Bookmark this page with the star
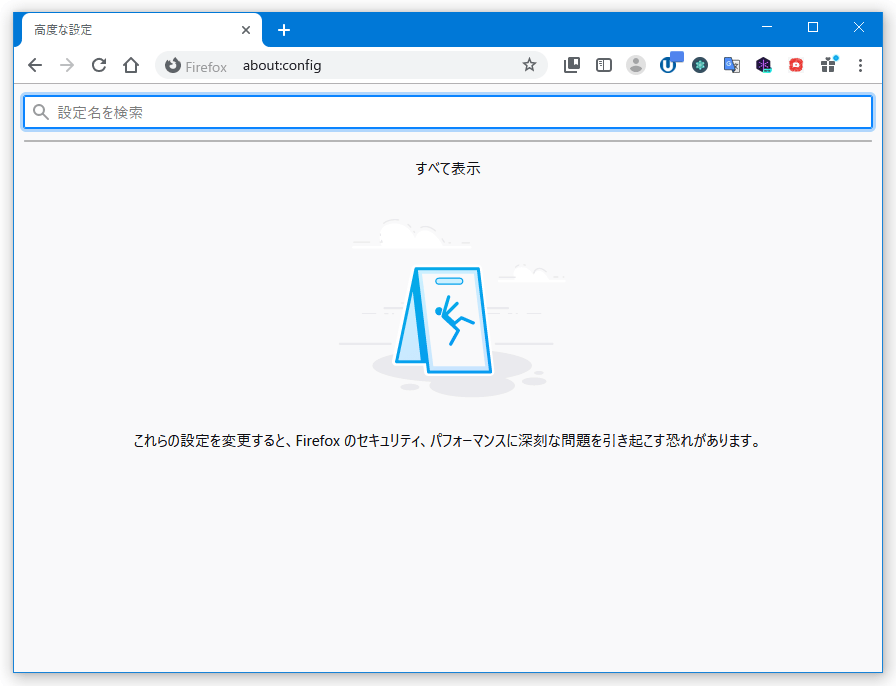Image resolution: width=896 pixels, height=686 pixels. [x=529, y=65]
